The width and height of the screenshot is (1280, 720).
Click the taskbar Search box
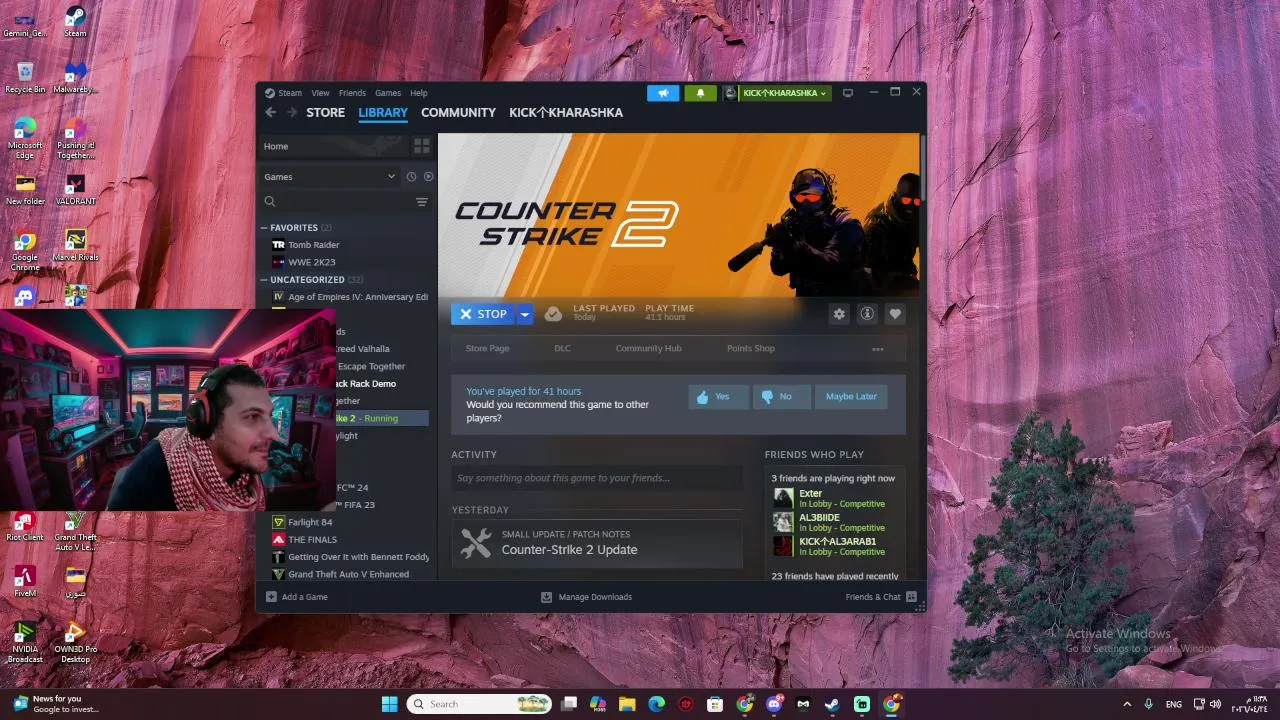coord(480,704)
